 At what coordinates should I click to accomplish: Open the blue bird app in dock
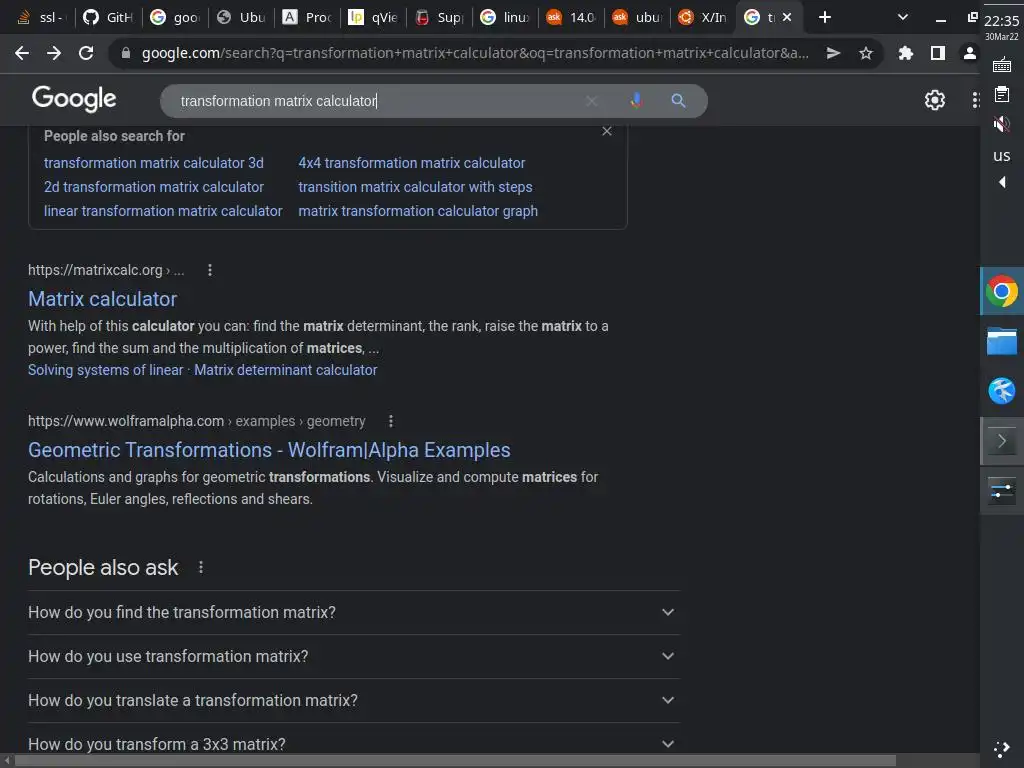click(1002, 391)
